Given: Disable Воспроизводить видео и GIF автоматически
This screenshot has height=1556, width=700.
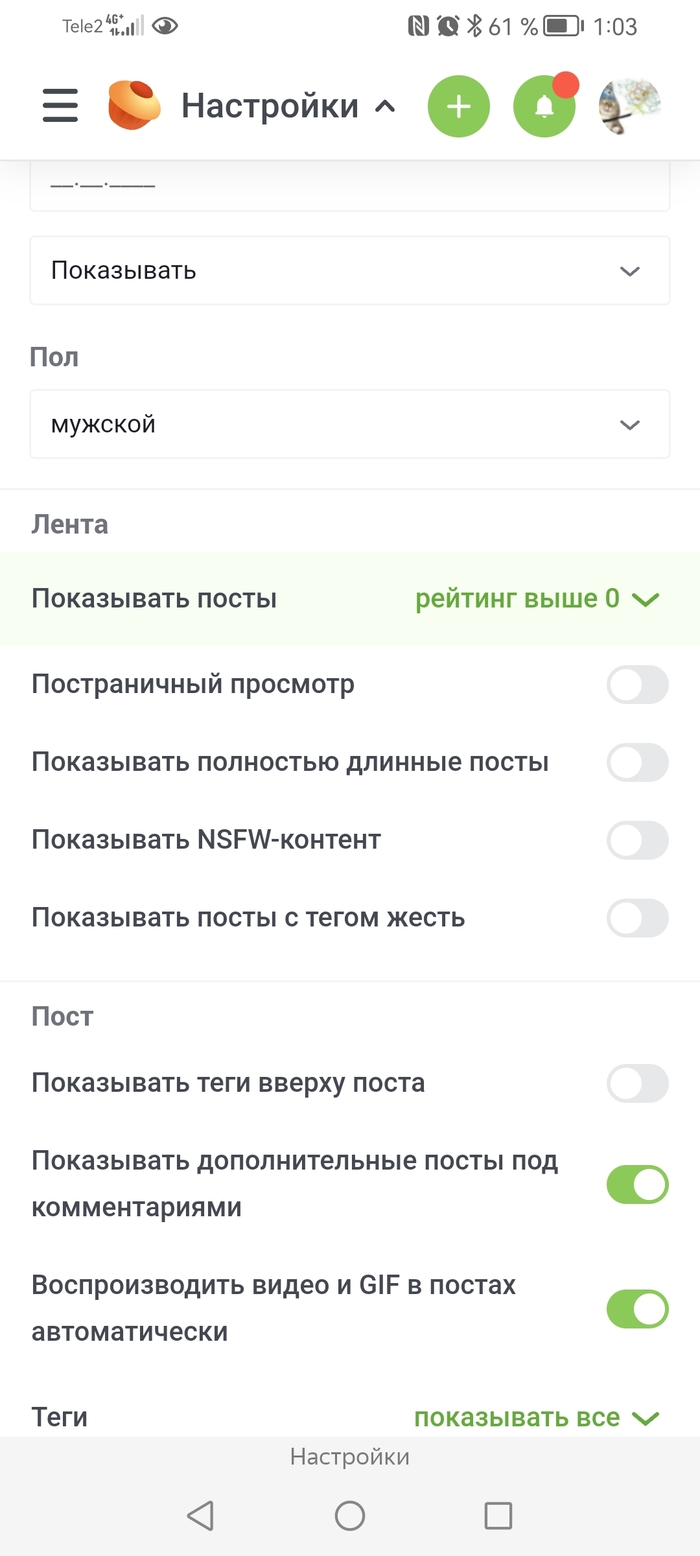Looking at the screenshot, I should (637, 1308).
